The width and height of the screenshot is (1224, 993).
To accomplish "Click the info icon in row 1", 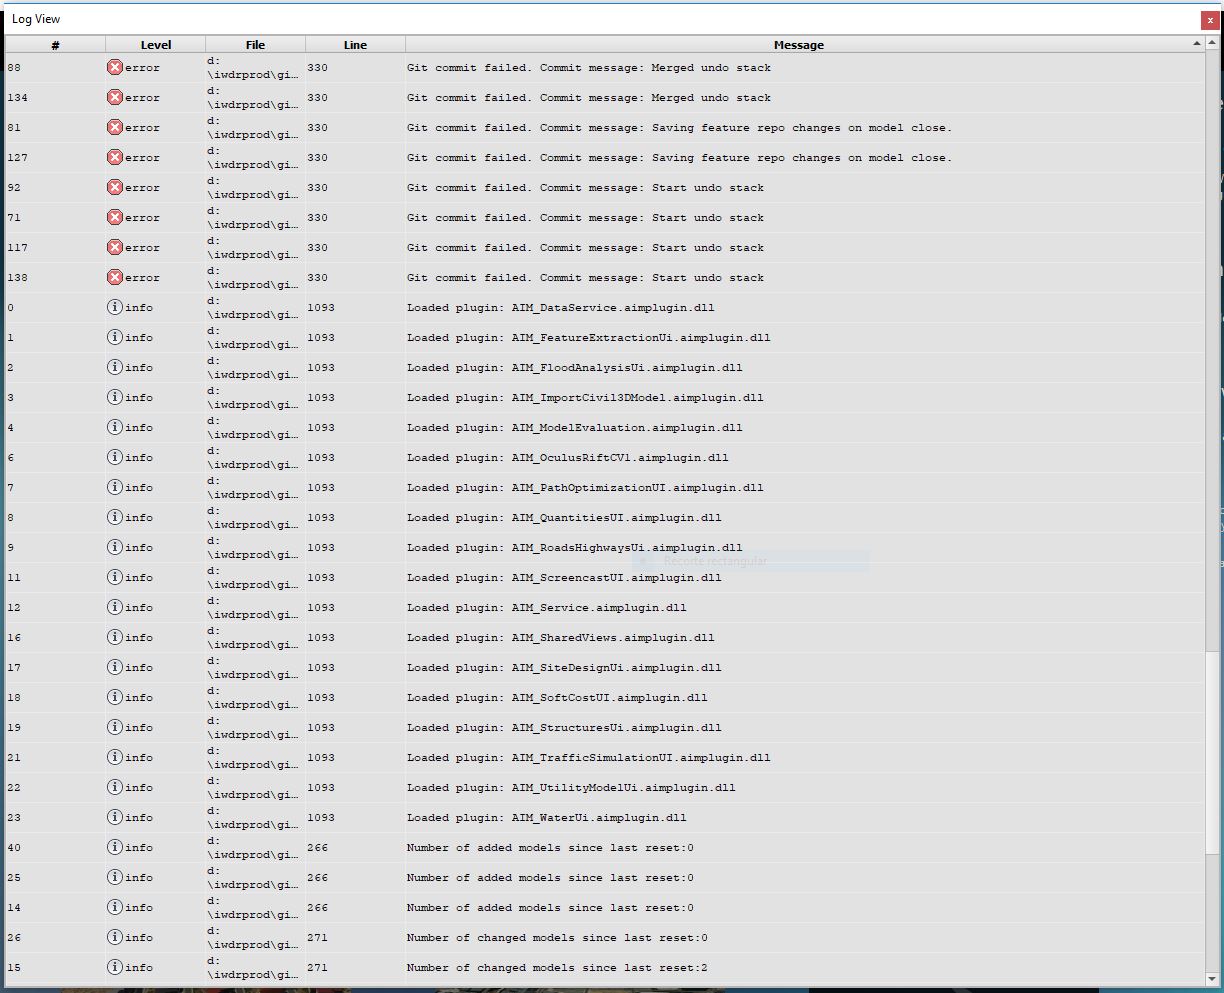I will point(115,337).
